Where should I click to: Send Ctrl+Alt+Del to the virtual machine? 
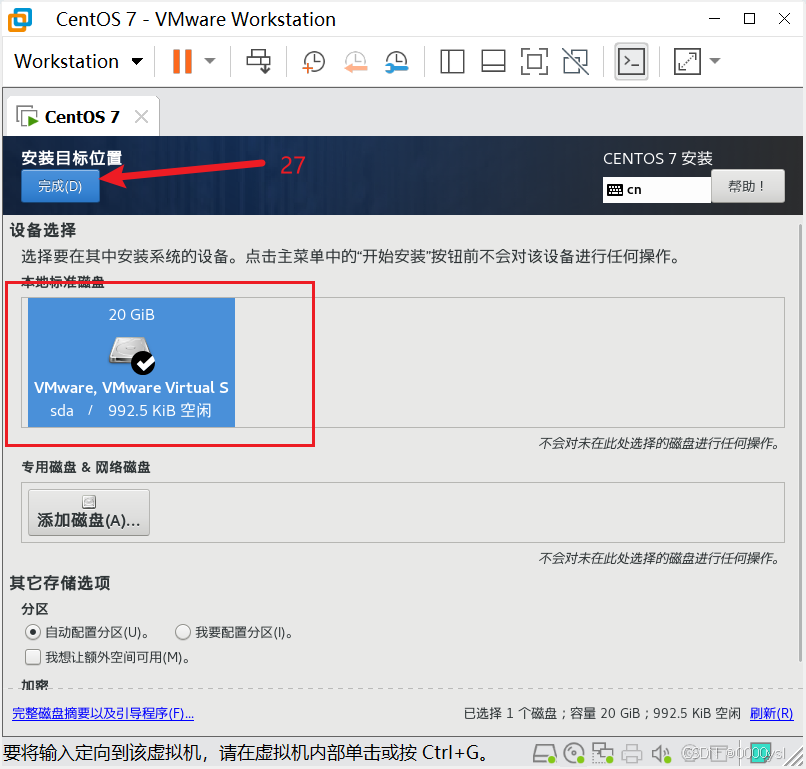coord(258,61)
